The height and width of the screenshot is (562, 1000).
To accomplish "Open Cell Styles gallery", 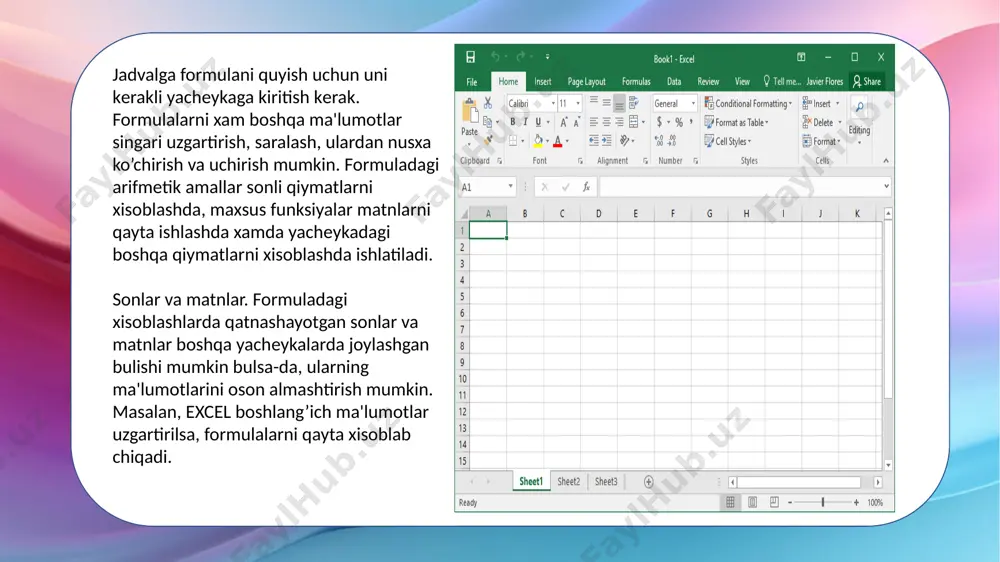I will coord(728,142).
